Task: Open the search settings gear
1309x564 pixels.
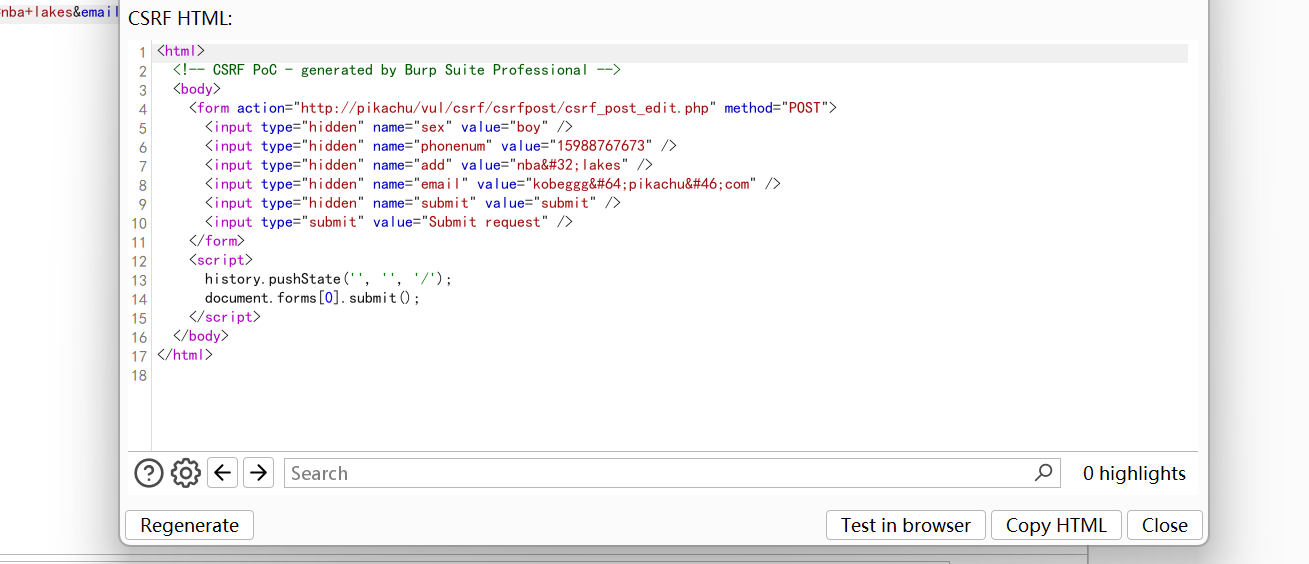Action: (186, 473)
